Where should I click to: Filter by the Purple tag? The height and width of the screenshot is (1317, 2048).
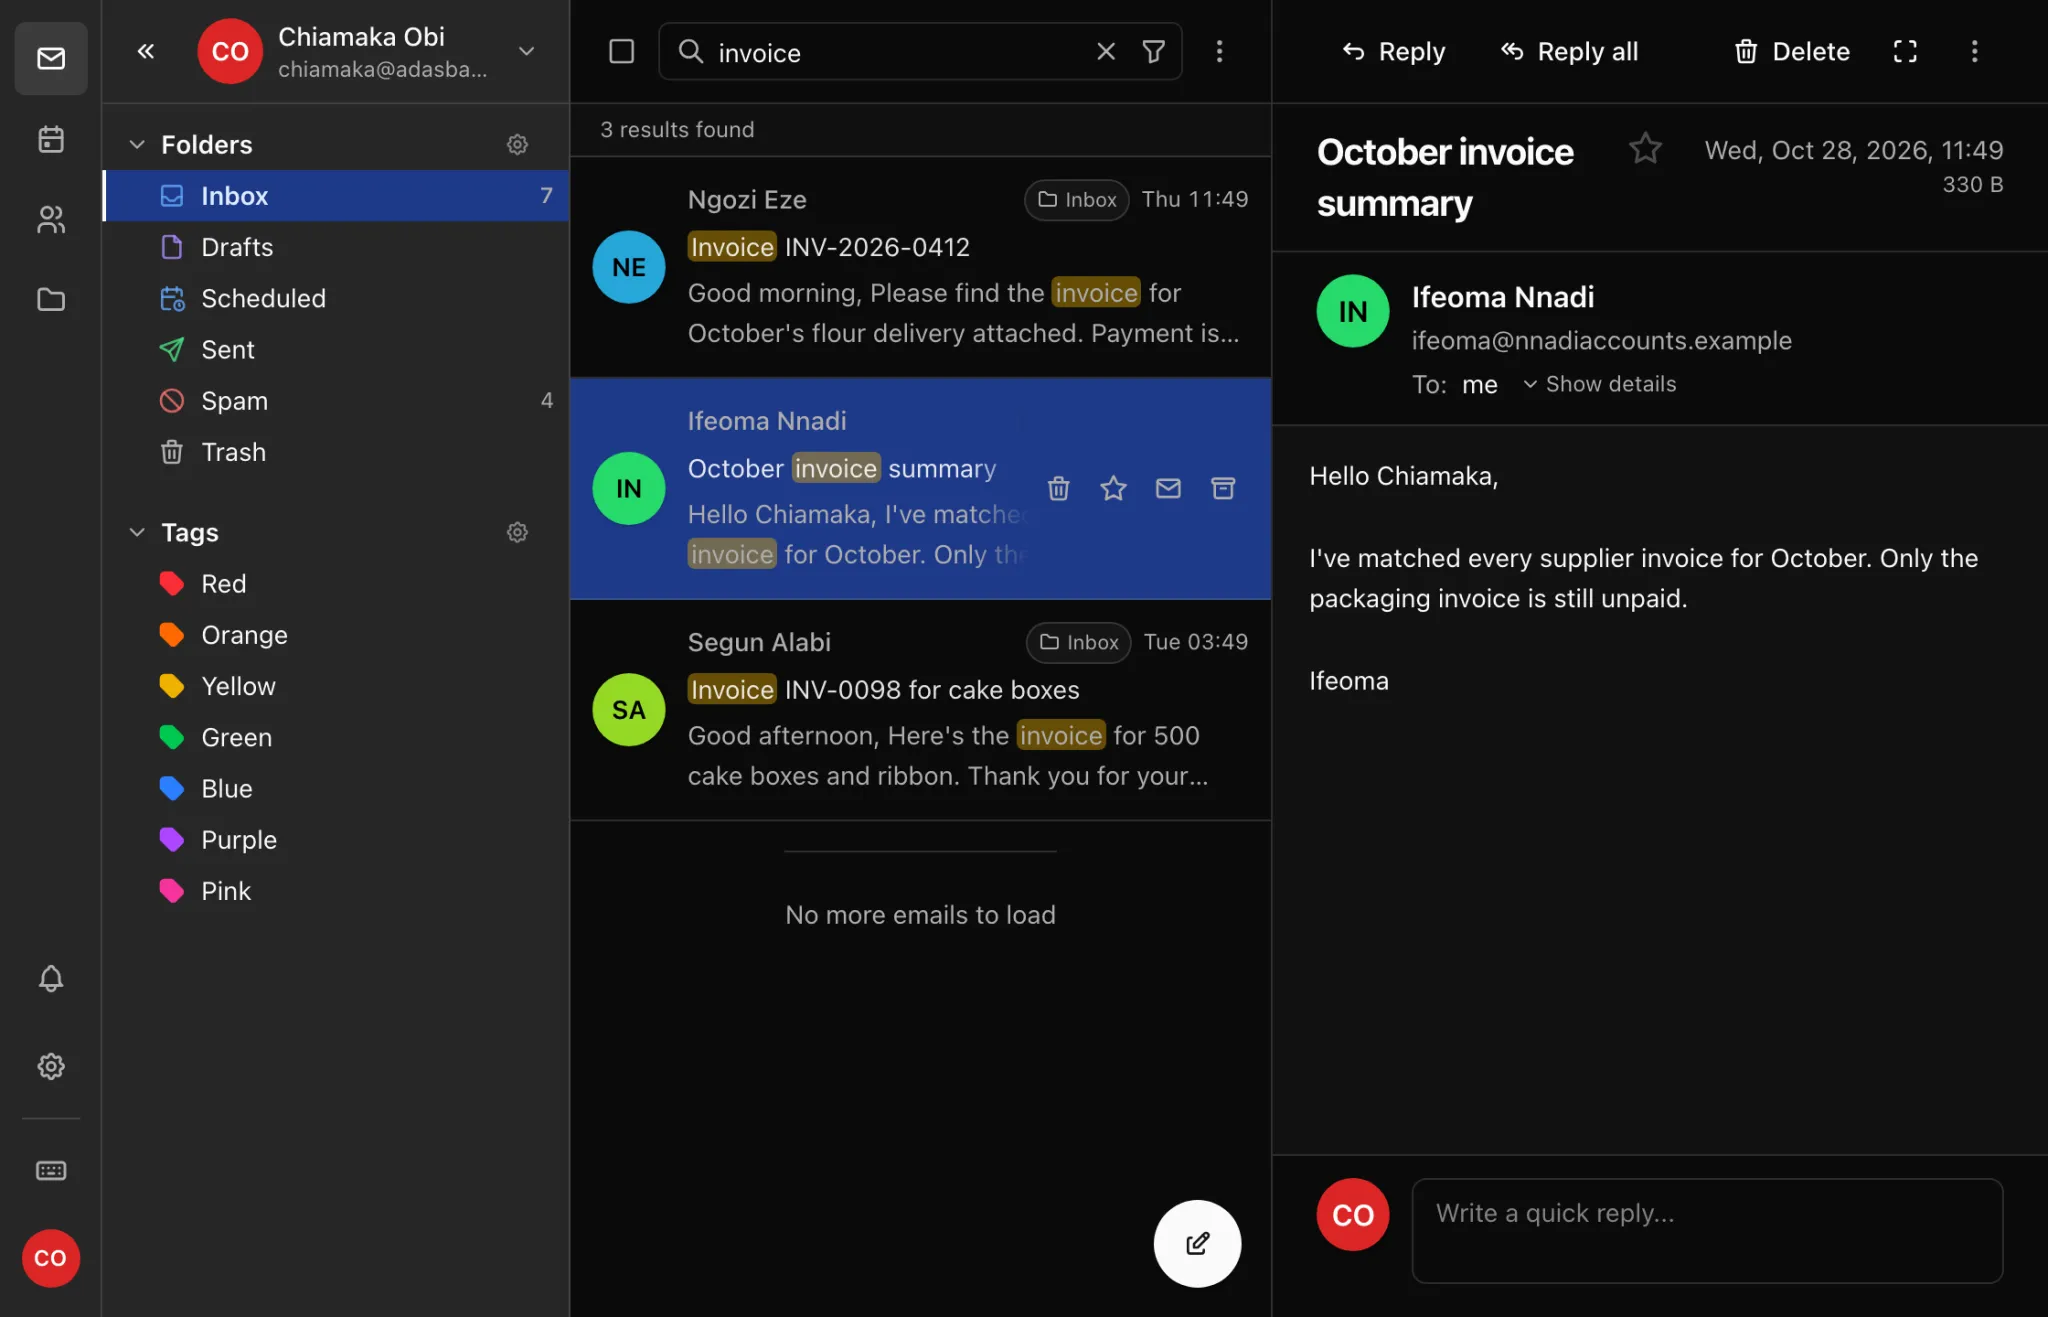pos(337,840)
